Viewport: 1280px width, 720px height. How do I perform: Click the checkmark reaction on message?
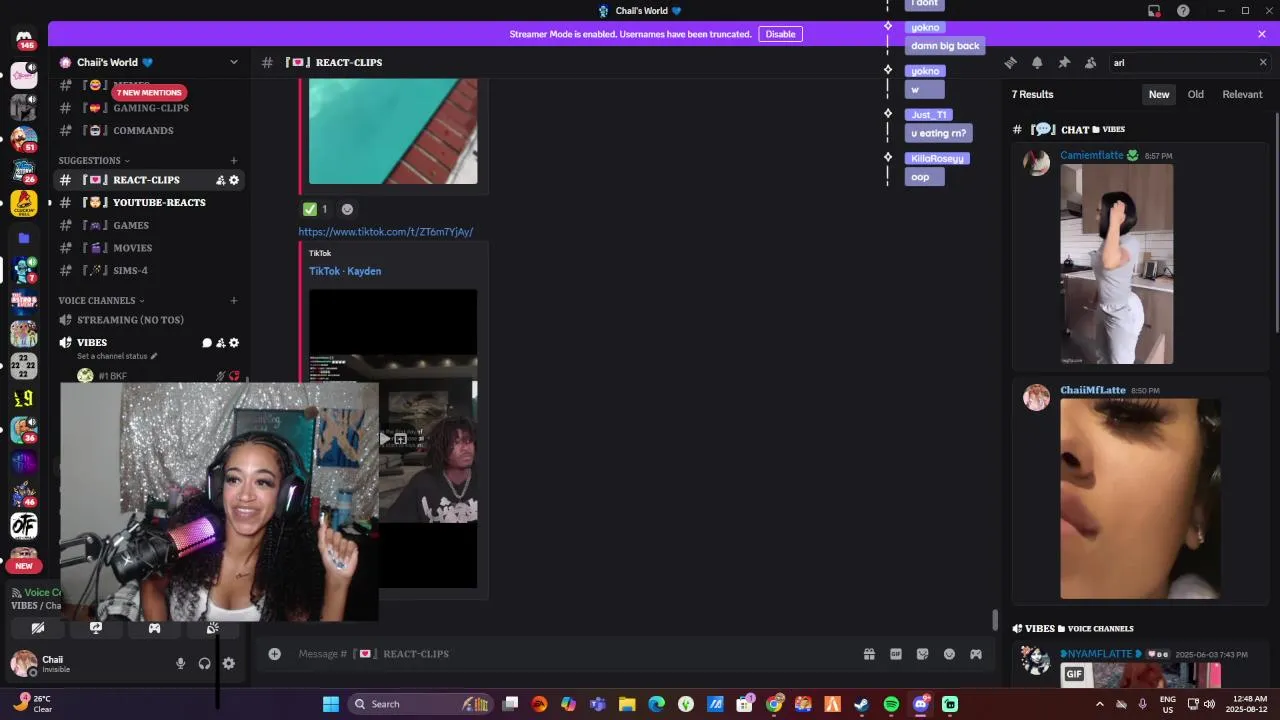[316, 209]
